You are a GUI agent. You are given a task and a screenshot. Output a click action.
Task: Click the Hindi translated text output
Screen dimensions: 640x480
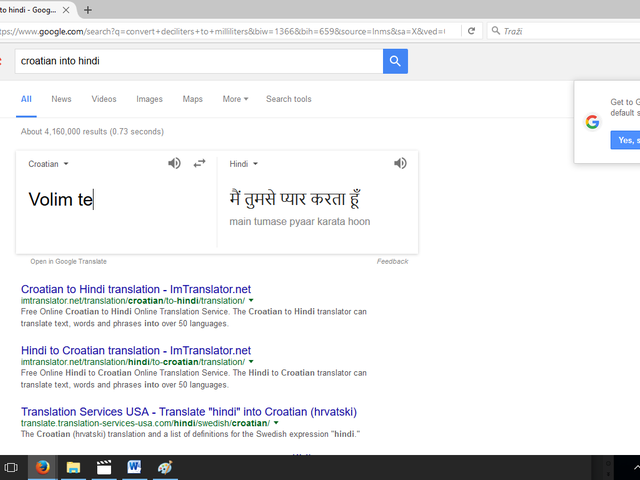coord(295,199)
